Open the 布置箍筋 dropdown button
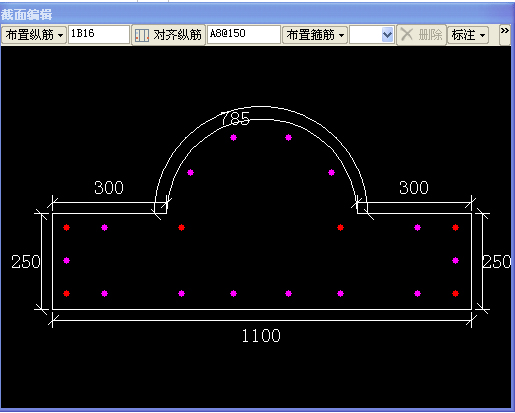This screenshot has width=515, height=413. tap(315, 35)
